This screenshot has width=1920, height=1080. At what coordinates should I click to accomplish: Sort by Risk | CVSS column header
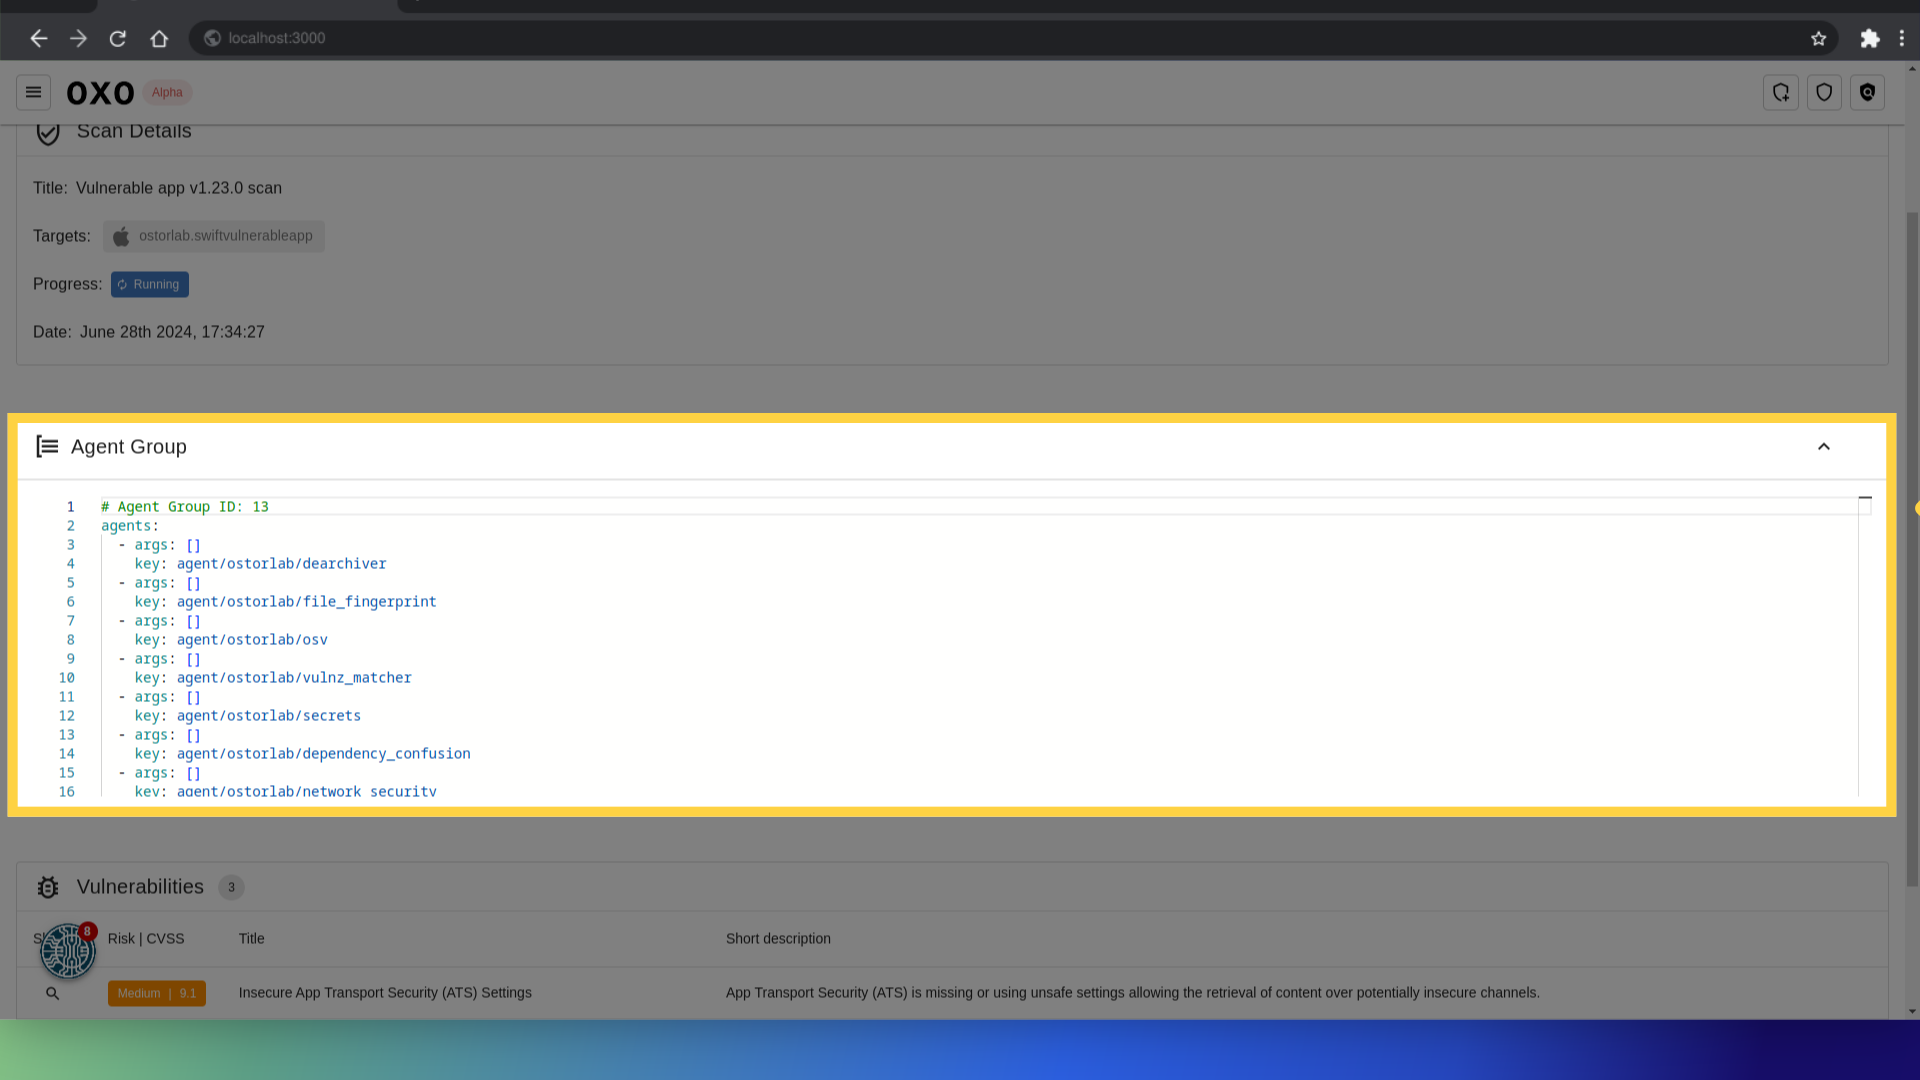[x=146, y=938]
